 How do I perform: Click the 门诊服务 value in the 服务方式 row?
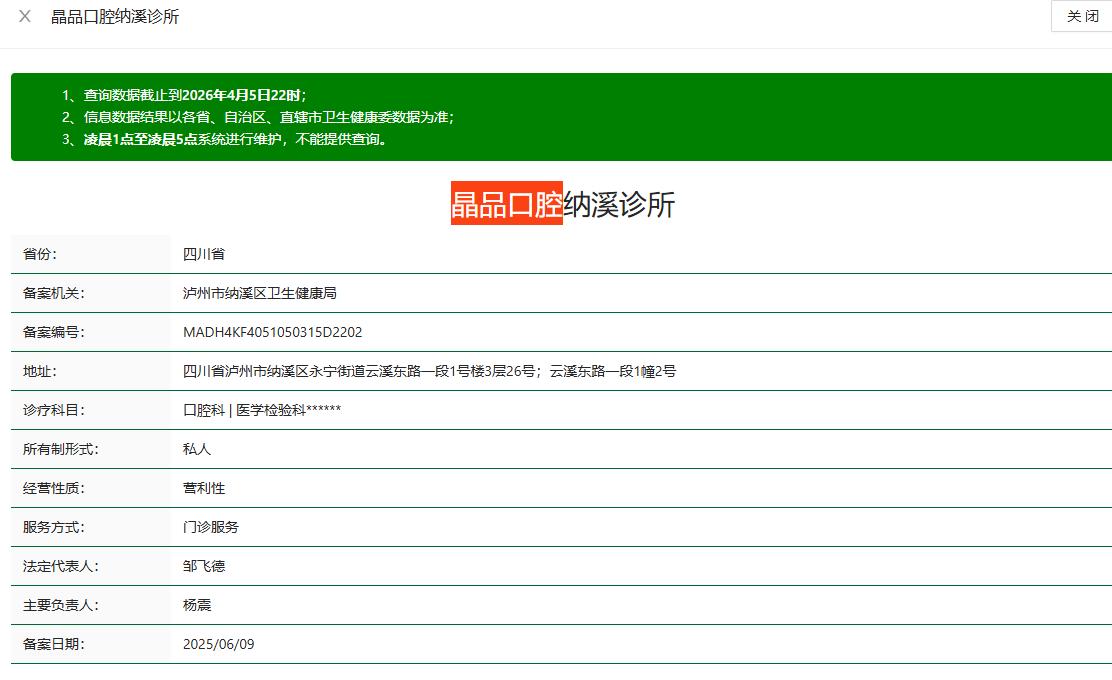(x=211, y=527)
